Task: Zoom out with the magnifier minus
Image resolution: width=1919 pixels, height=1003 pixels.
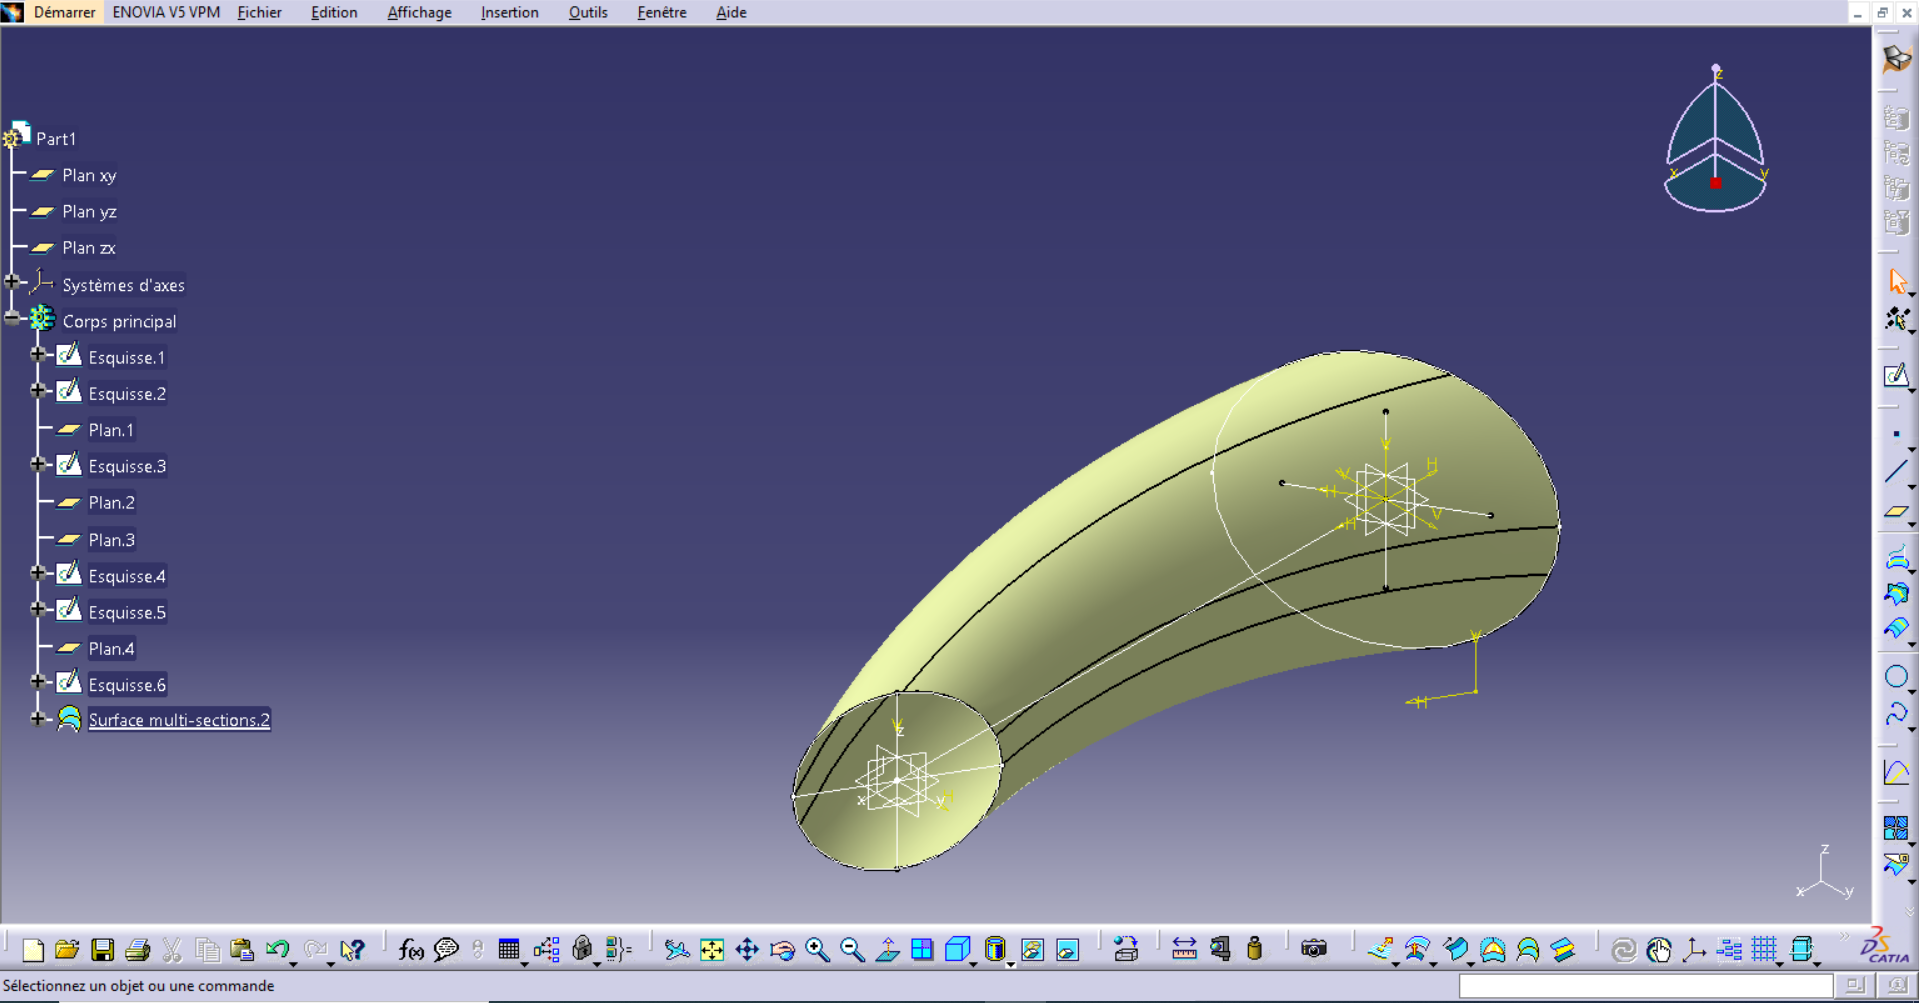Action: (x=852, y=949)
